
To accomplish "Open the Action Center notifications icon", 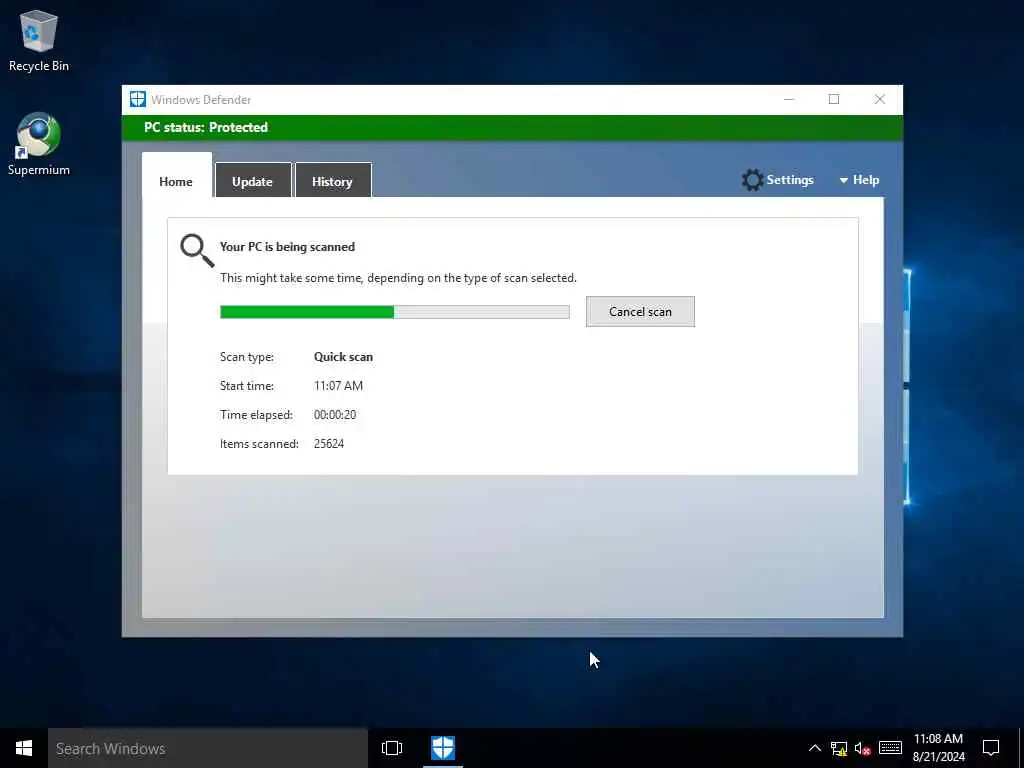I will click(x=991, y=748).
